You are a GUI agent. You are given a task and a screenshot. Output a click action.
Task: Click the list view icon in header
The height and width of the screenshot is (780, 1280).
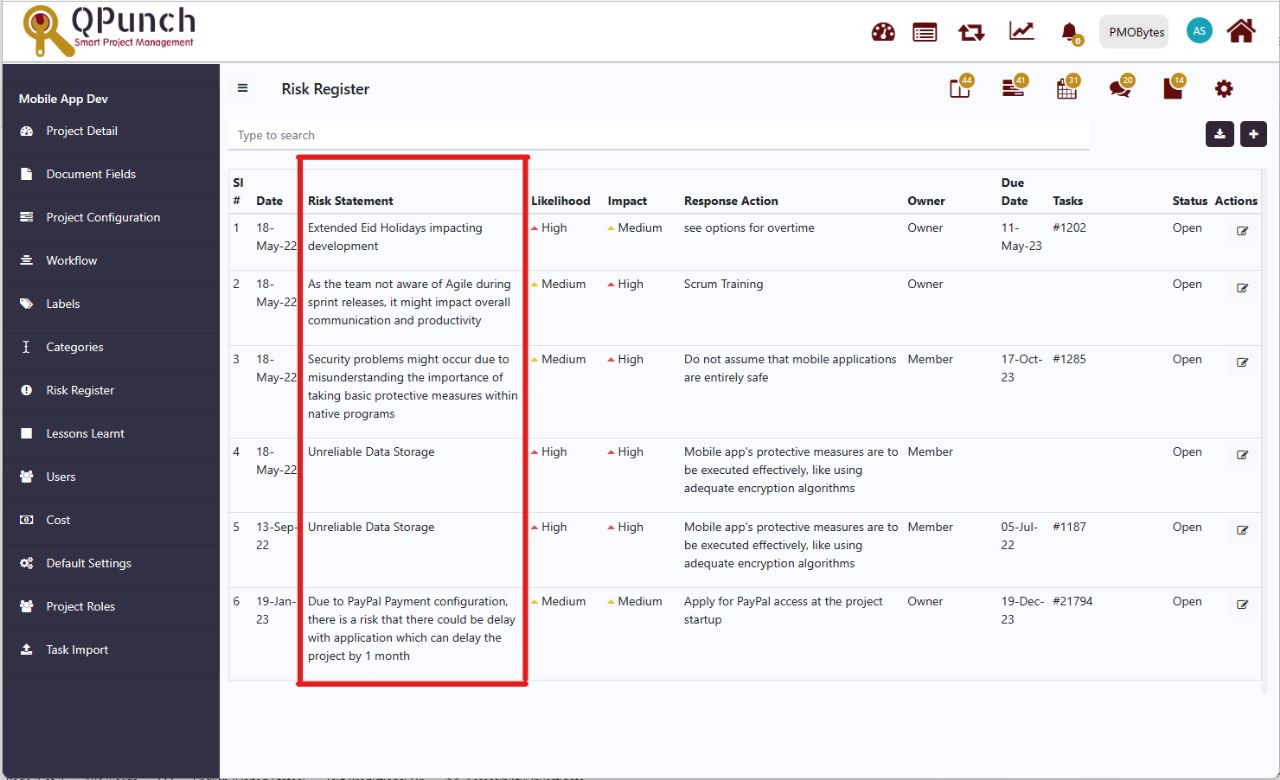(925, 32)
